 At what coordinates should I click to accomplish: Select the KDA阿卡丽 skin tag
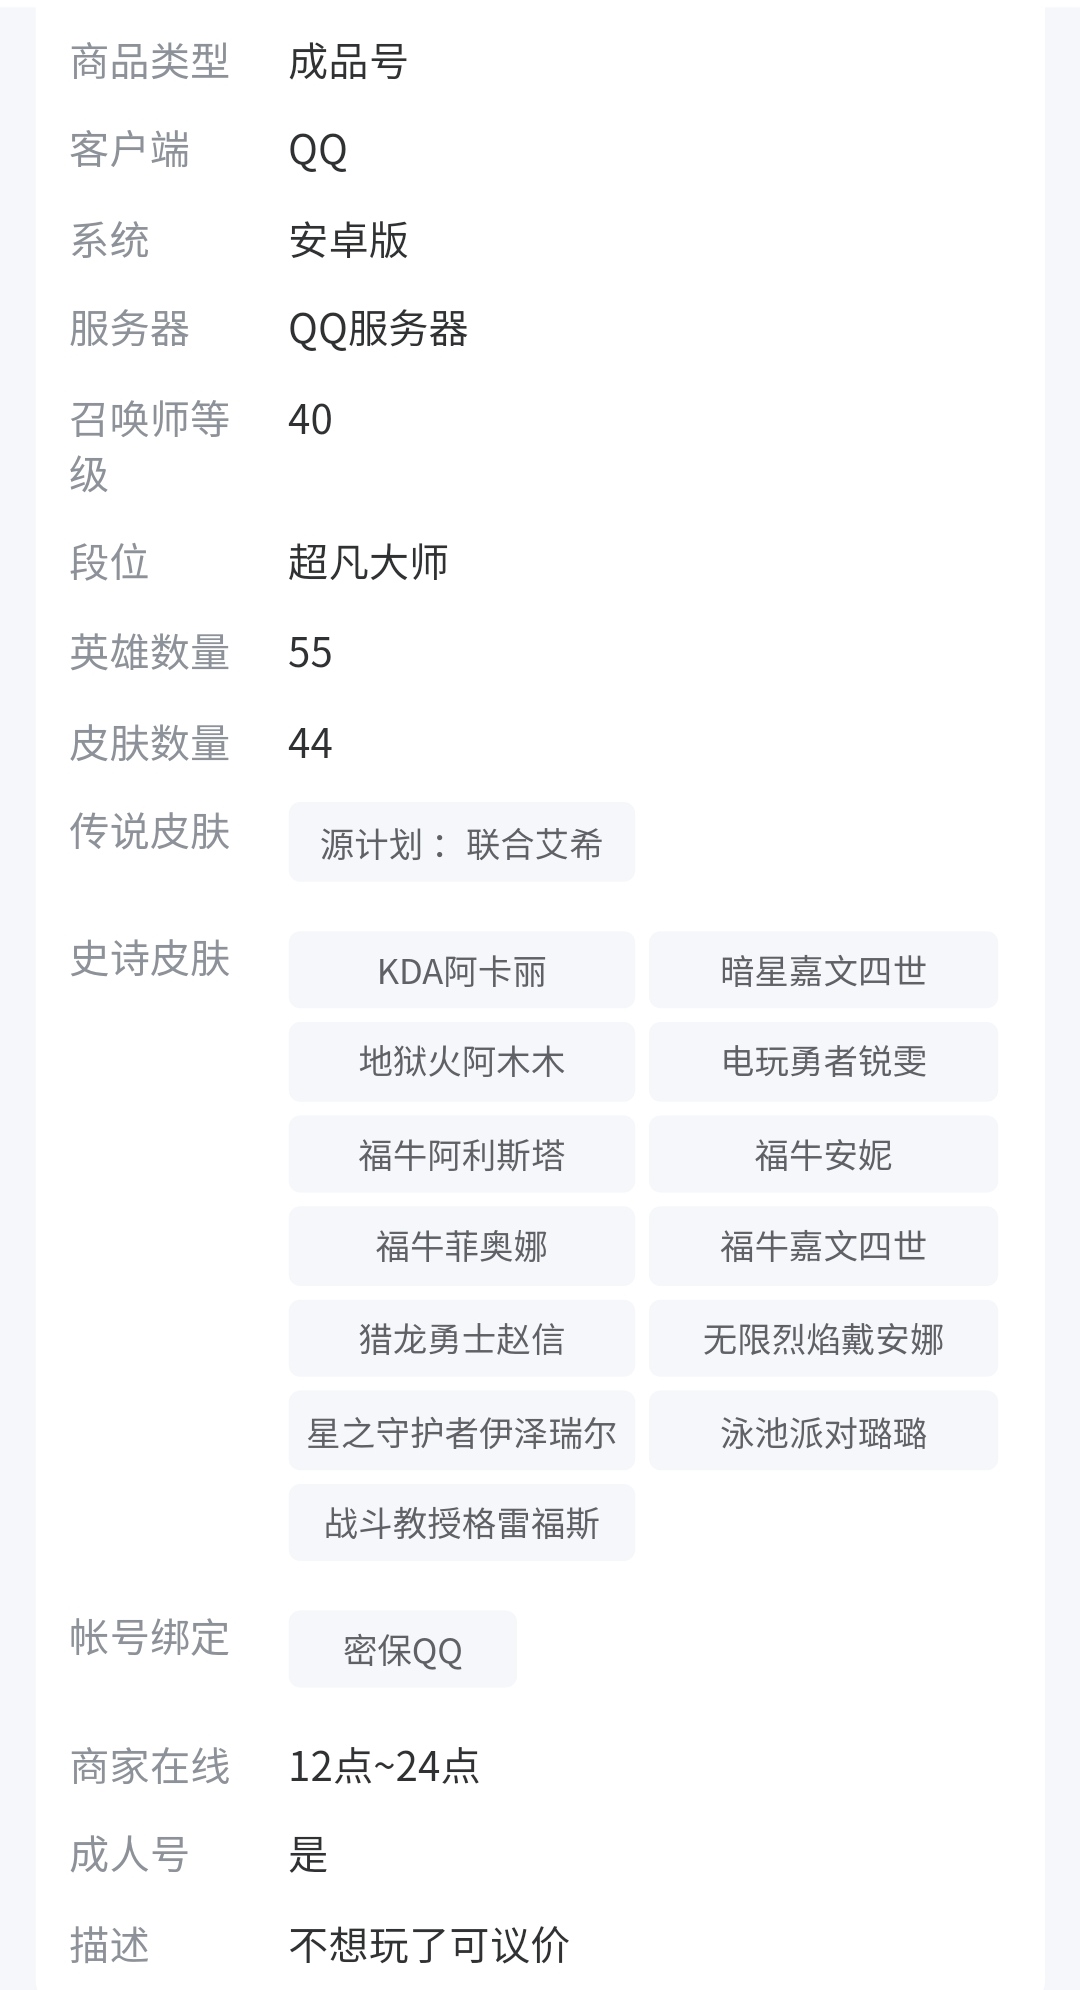(x=461, y=971)
